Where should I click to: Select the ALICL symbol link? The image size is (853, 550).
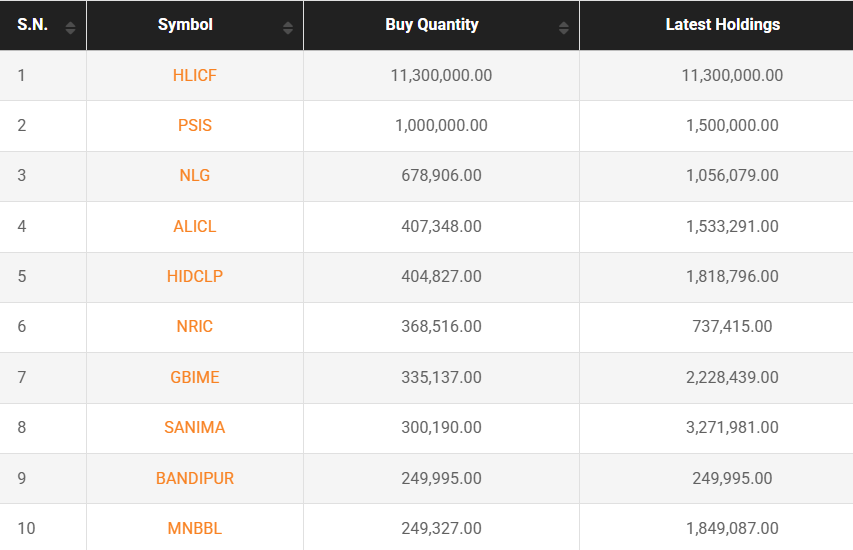pyautogui.click(x=194, y=227)
